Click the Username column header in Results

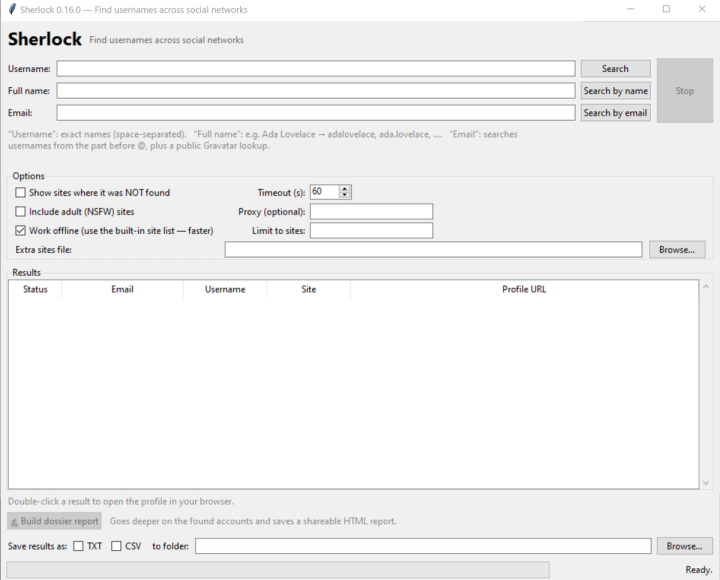[x=225, y=289]
